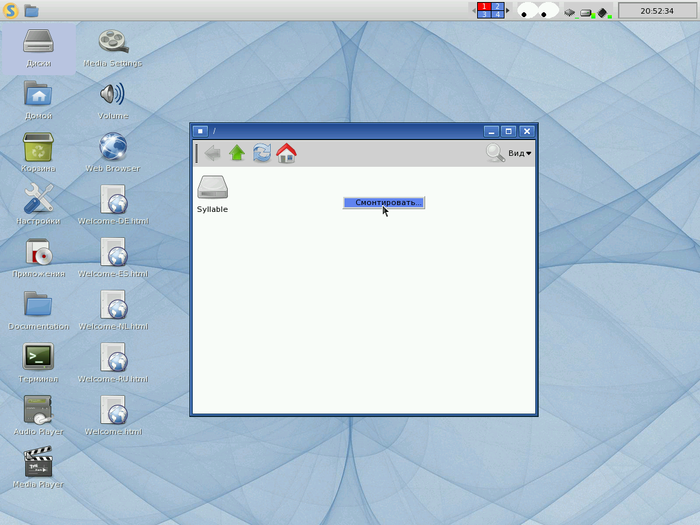Select the Syllable drive icon

212,187
